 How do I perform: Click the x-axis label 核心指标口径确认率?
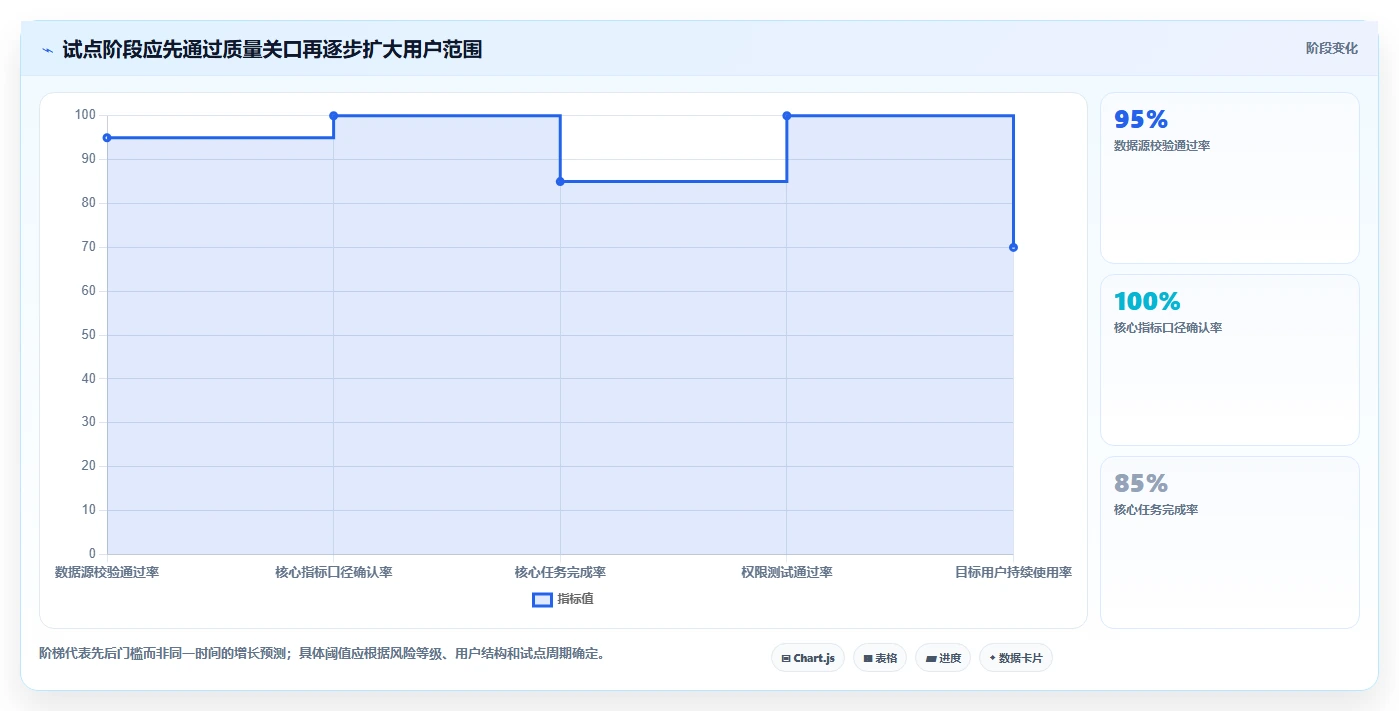tap(334, 573)
